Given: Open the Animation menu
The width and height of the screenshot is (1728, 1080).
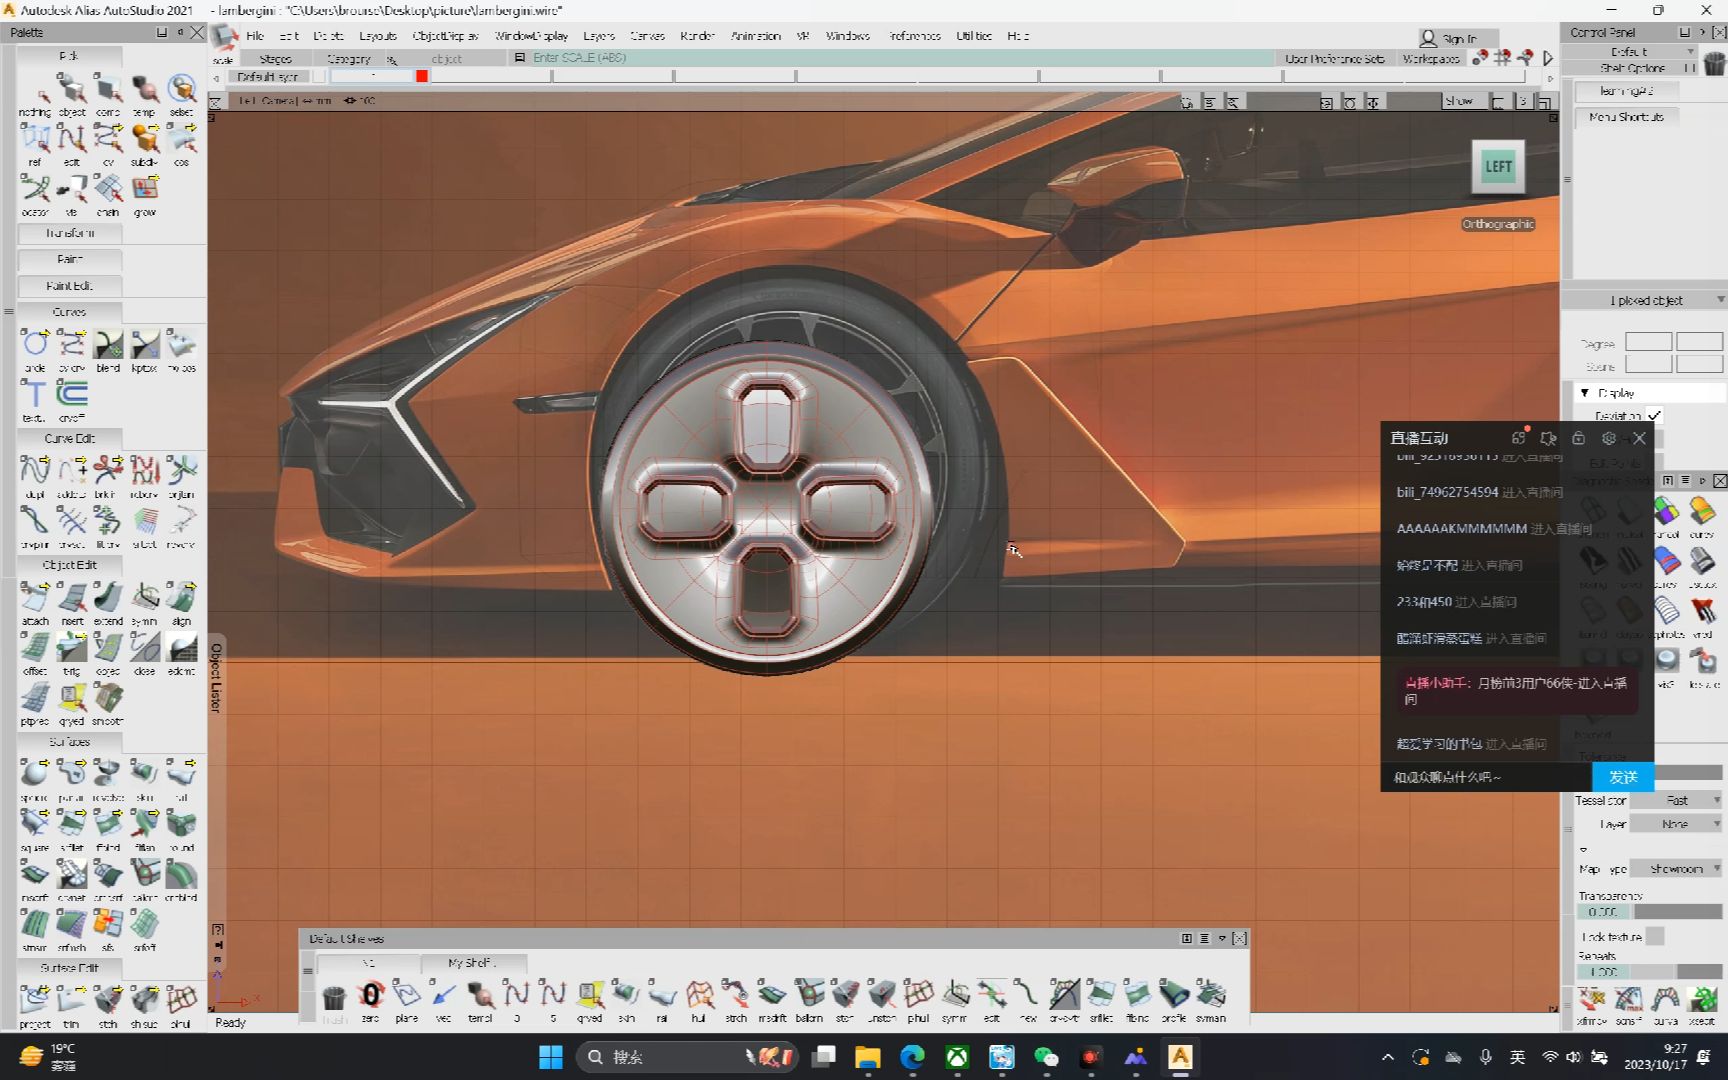Looking at the screenshot, I should (x=755, y=36).
